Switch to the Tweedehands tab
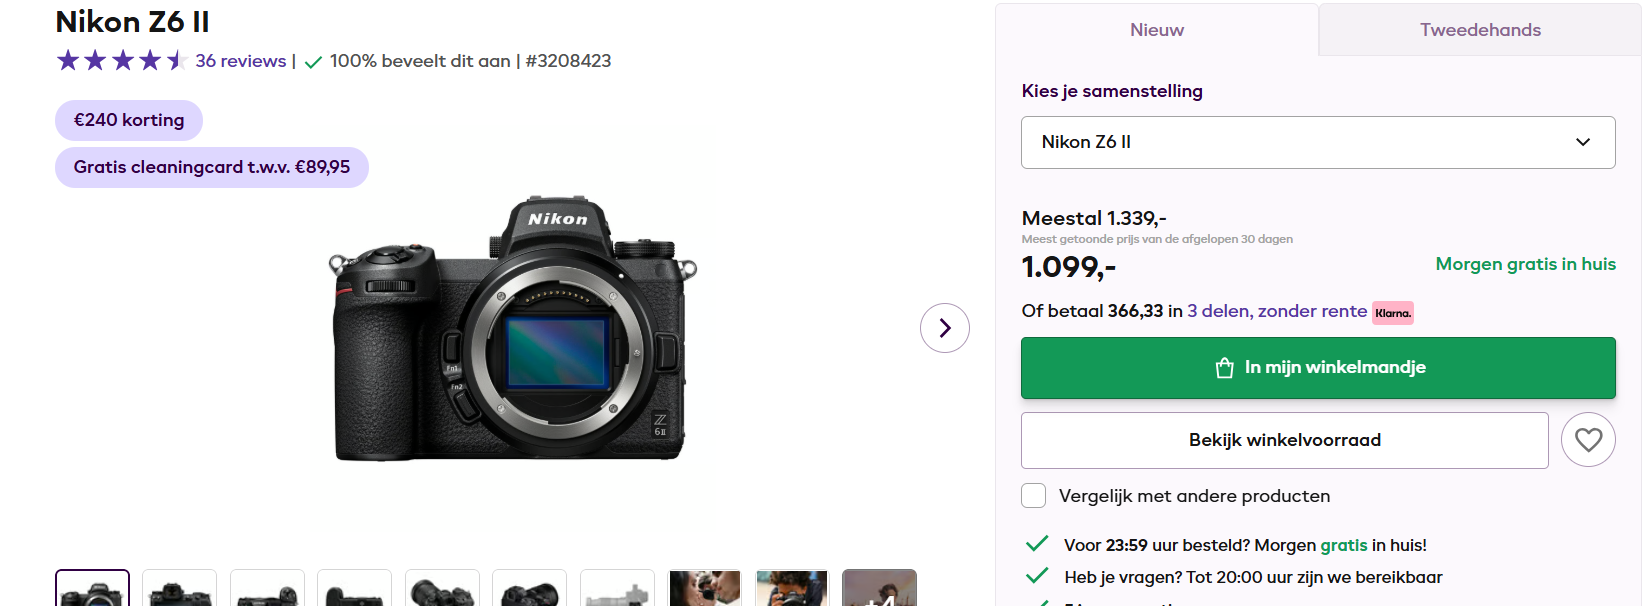Image resolution: width=1645 pixels, height=606 pixels. point(1482,30)
